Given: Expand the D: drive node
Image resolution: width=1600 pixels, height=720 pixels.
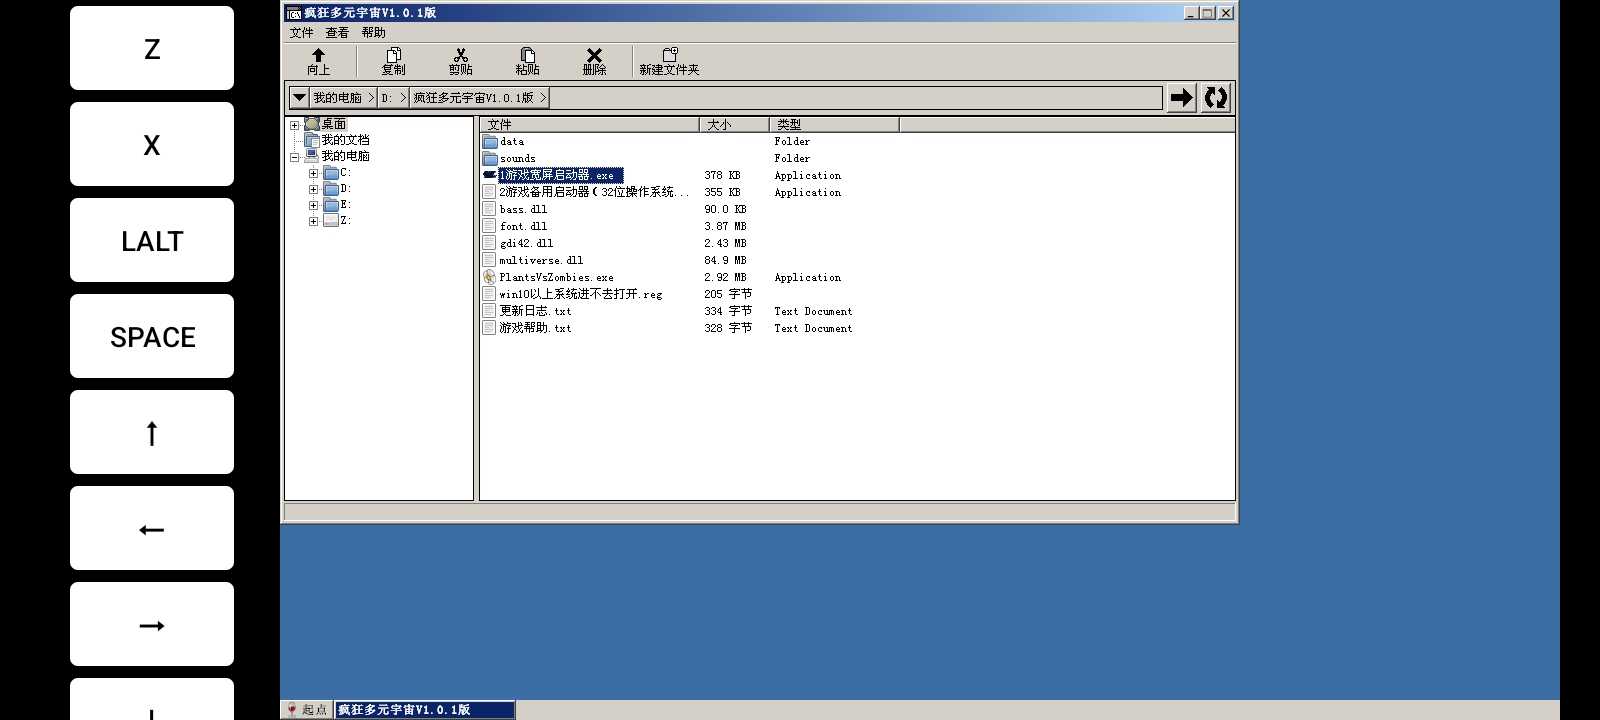Looking at the screenshot, I should pos(313,189).
